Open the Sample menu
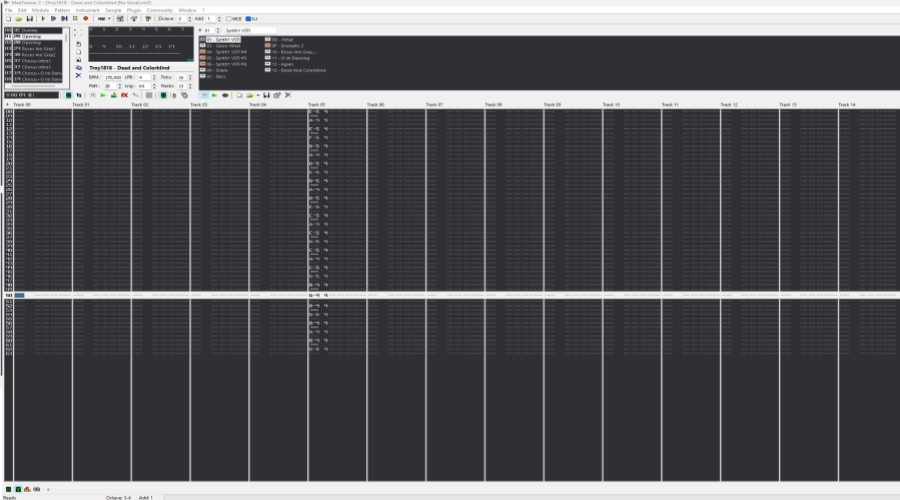The height and width of the screenshot is (500, 900). [113, 10]
